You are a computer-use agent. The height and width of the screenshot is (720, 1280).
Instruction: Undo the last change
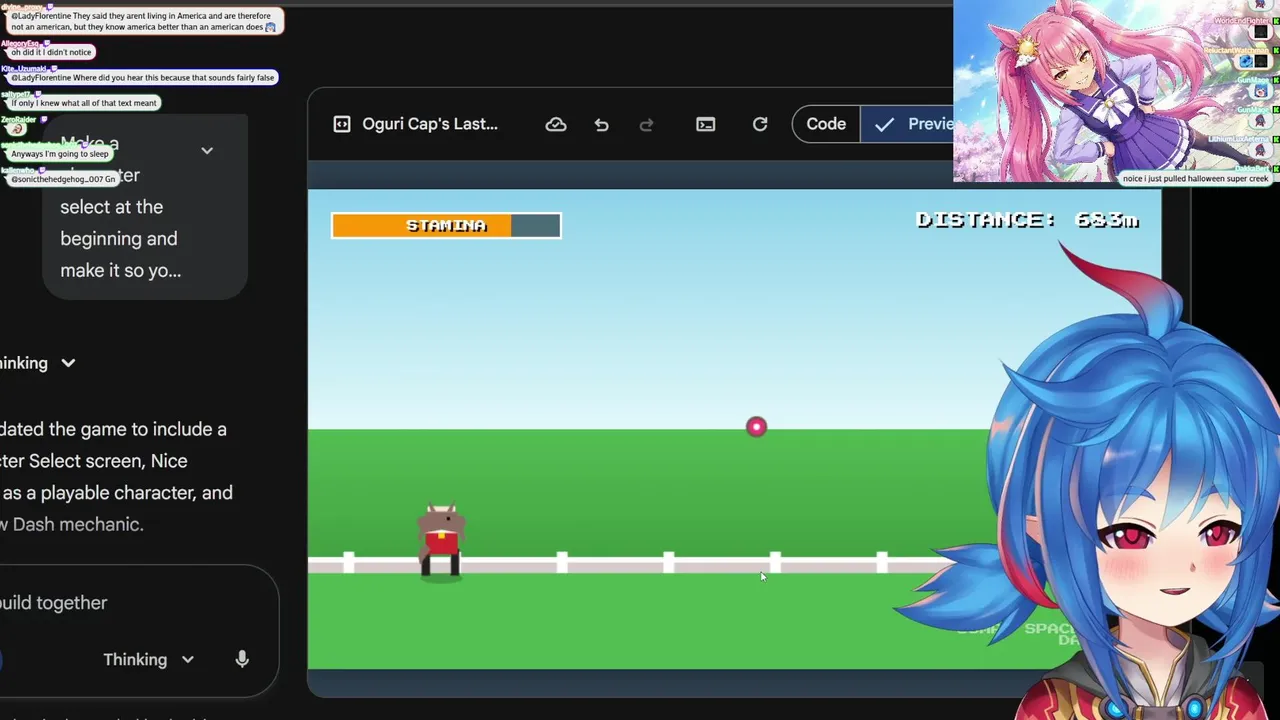click(x=601, y=124)
